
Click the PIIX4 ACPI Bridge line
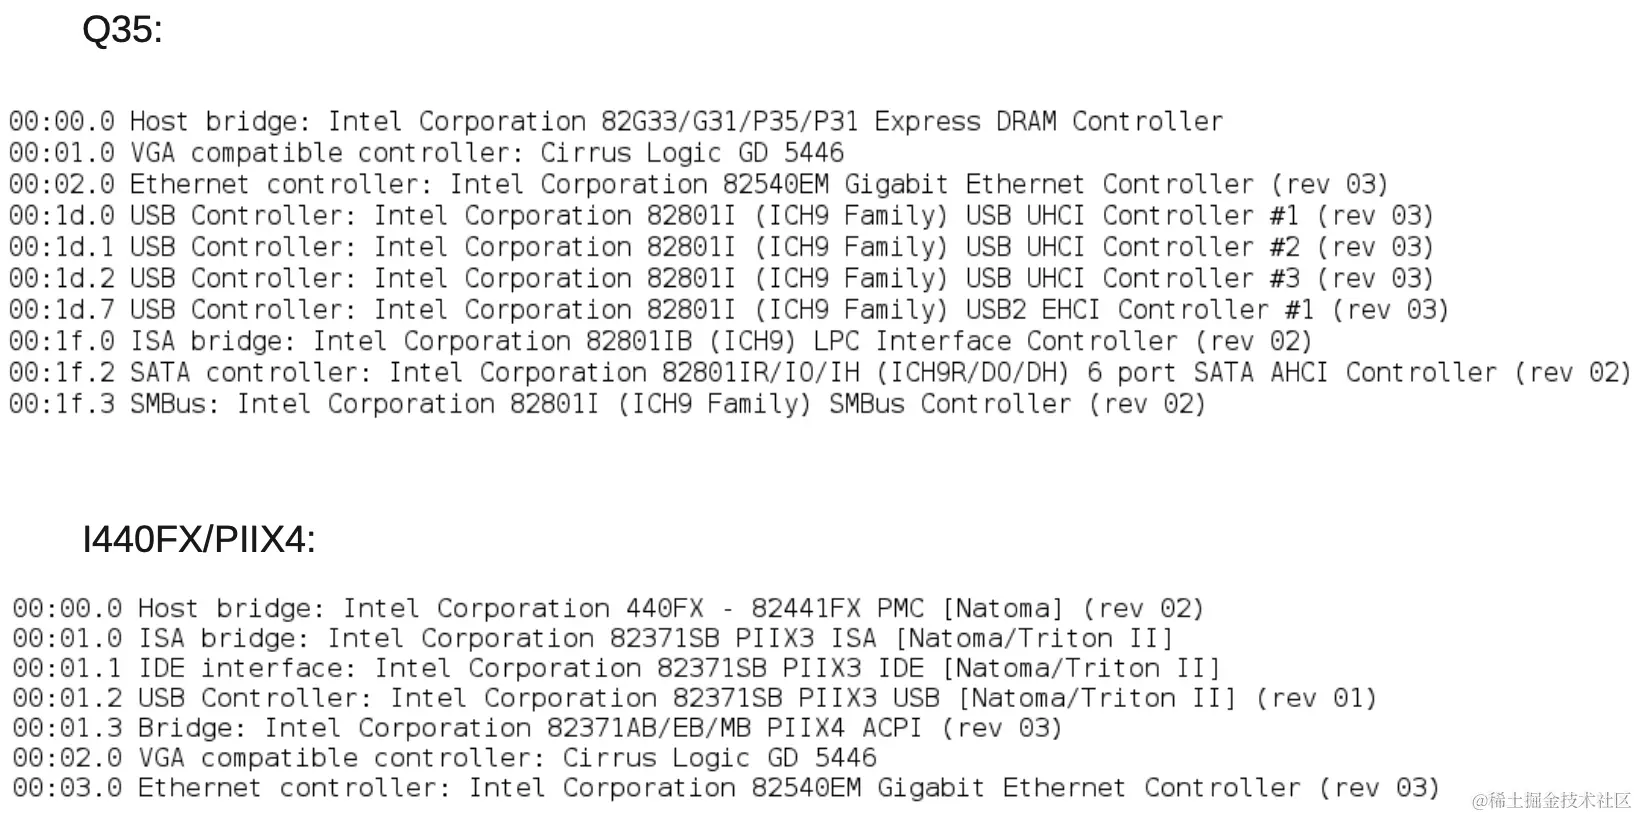tap(538, 728)
